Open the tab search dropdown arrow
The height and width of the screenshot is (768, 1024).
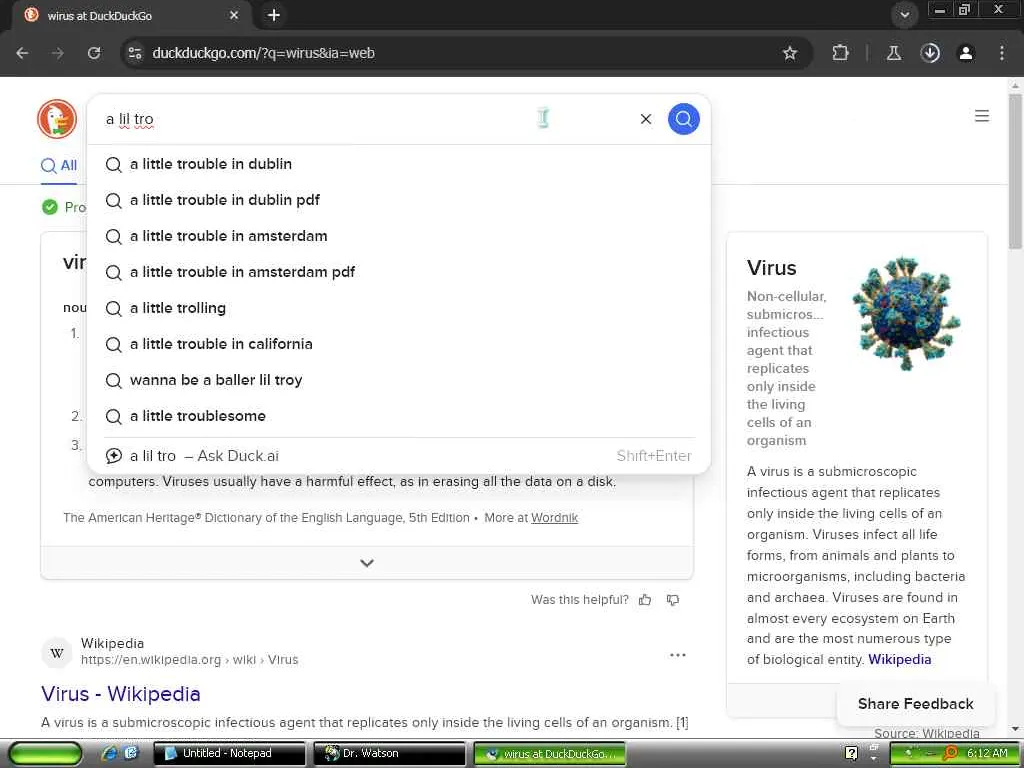904,15
